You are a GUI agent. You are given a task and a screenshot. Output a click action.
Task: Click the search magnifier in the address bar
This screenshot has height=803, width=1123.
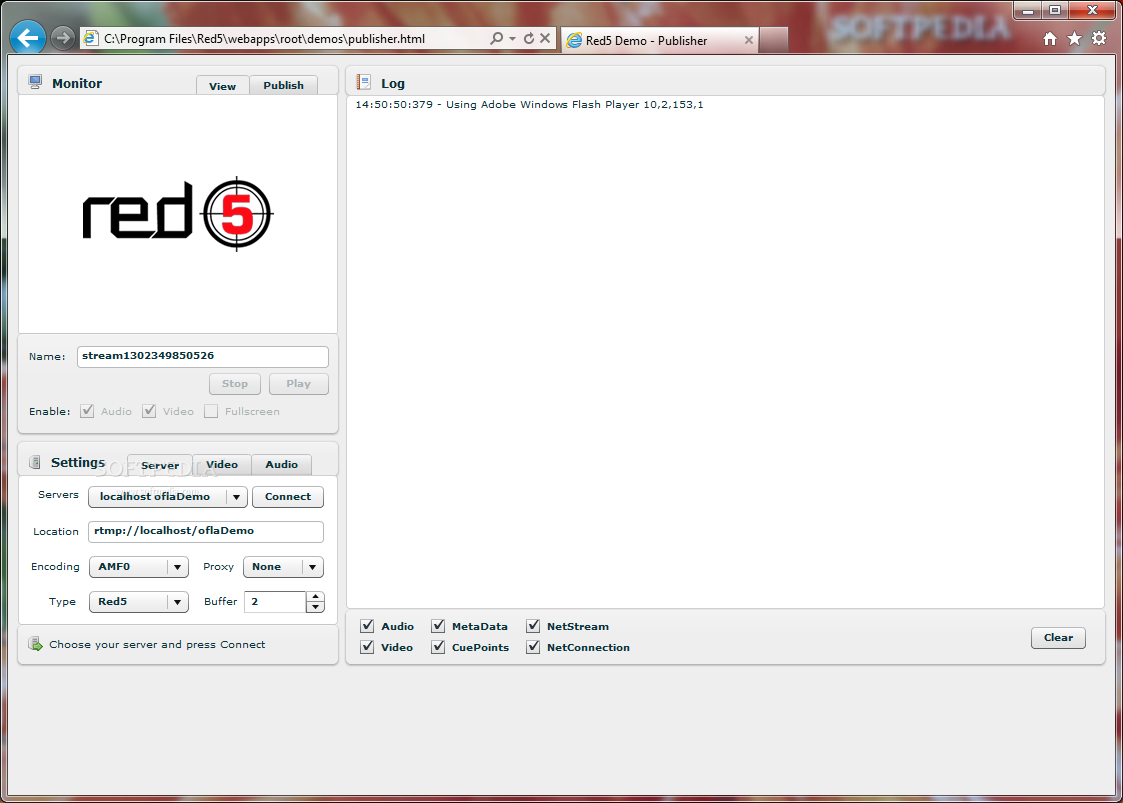(496, 39)
